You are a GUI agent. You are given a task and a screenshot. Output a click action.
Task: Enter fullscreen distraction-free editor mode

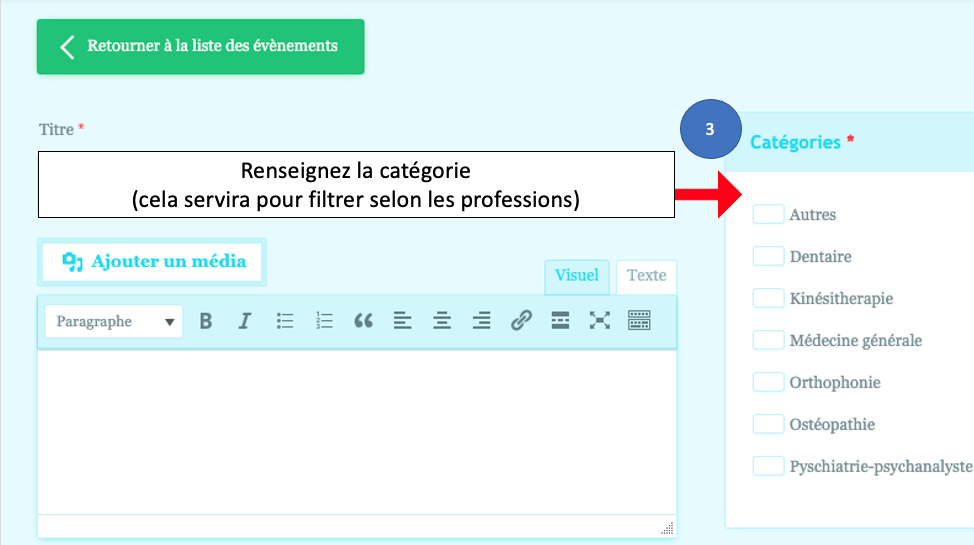(x=599, y=321)
